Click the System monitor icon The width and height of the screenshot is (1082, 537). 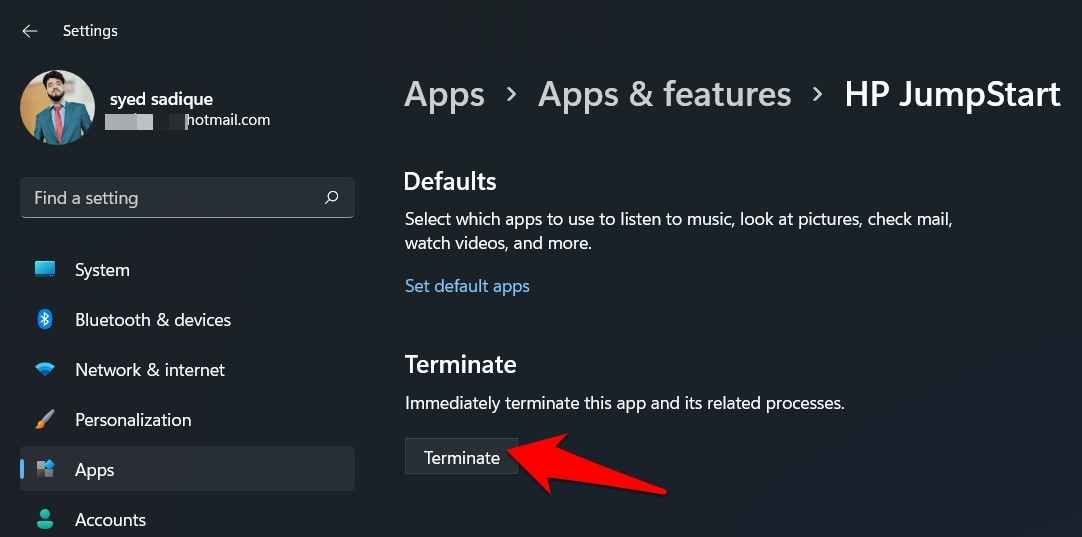coord(45,270)
